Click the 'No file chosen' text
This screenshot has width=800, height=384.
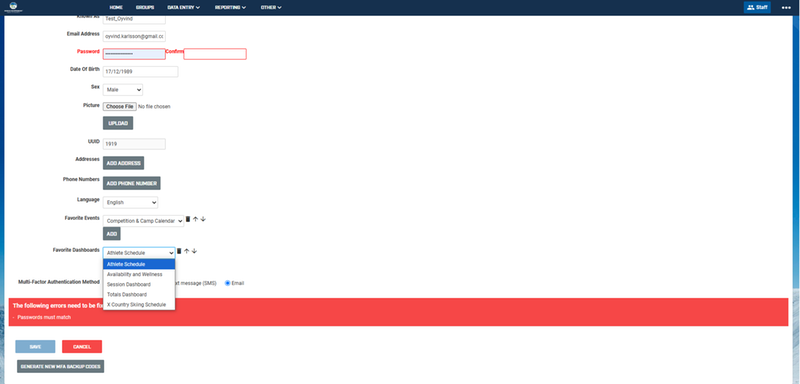(155, 107)
